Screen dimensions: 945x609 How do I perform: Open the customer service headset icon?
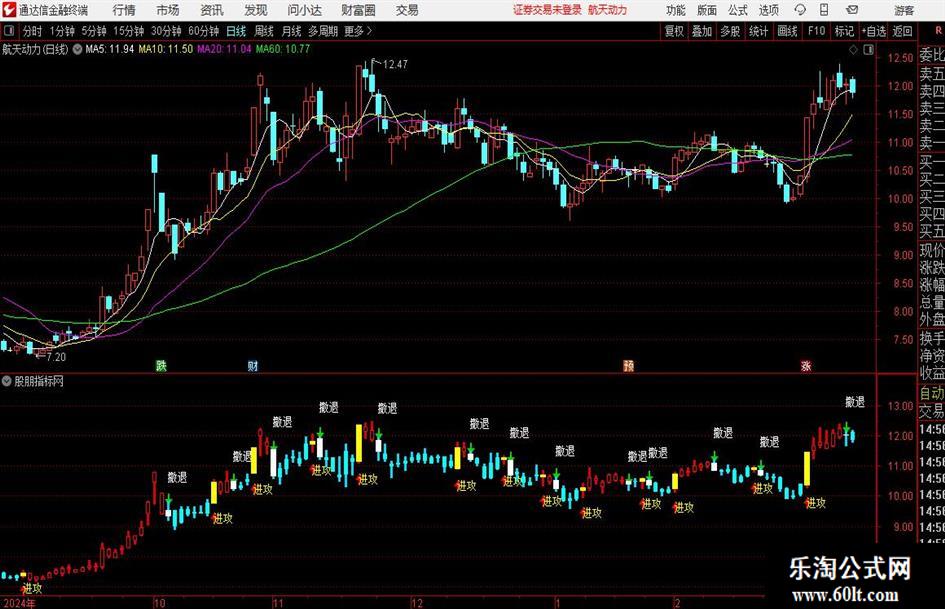[x=800, y=10]
